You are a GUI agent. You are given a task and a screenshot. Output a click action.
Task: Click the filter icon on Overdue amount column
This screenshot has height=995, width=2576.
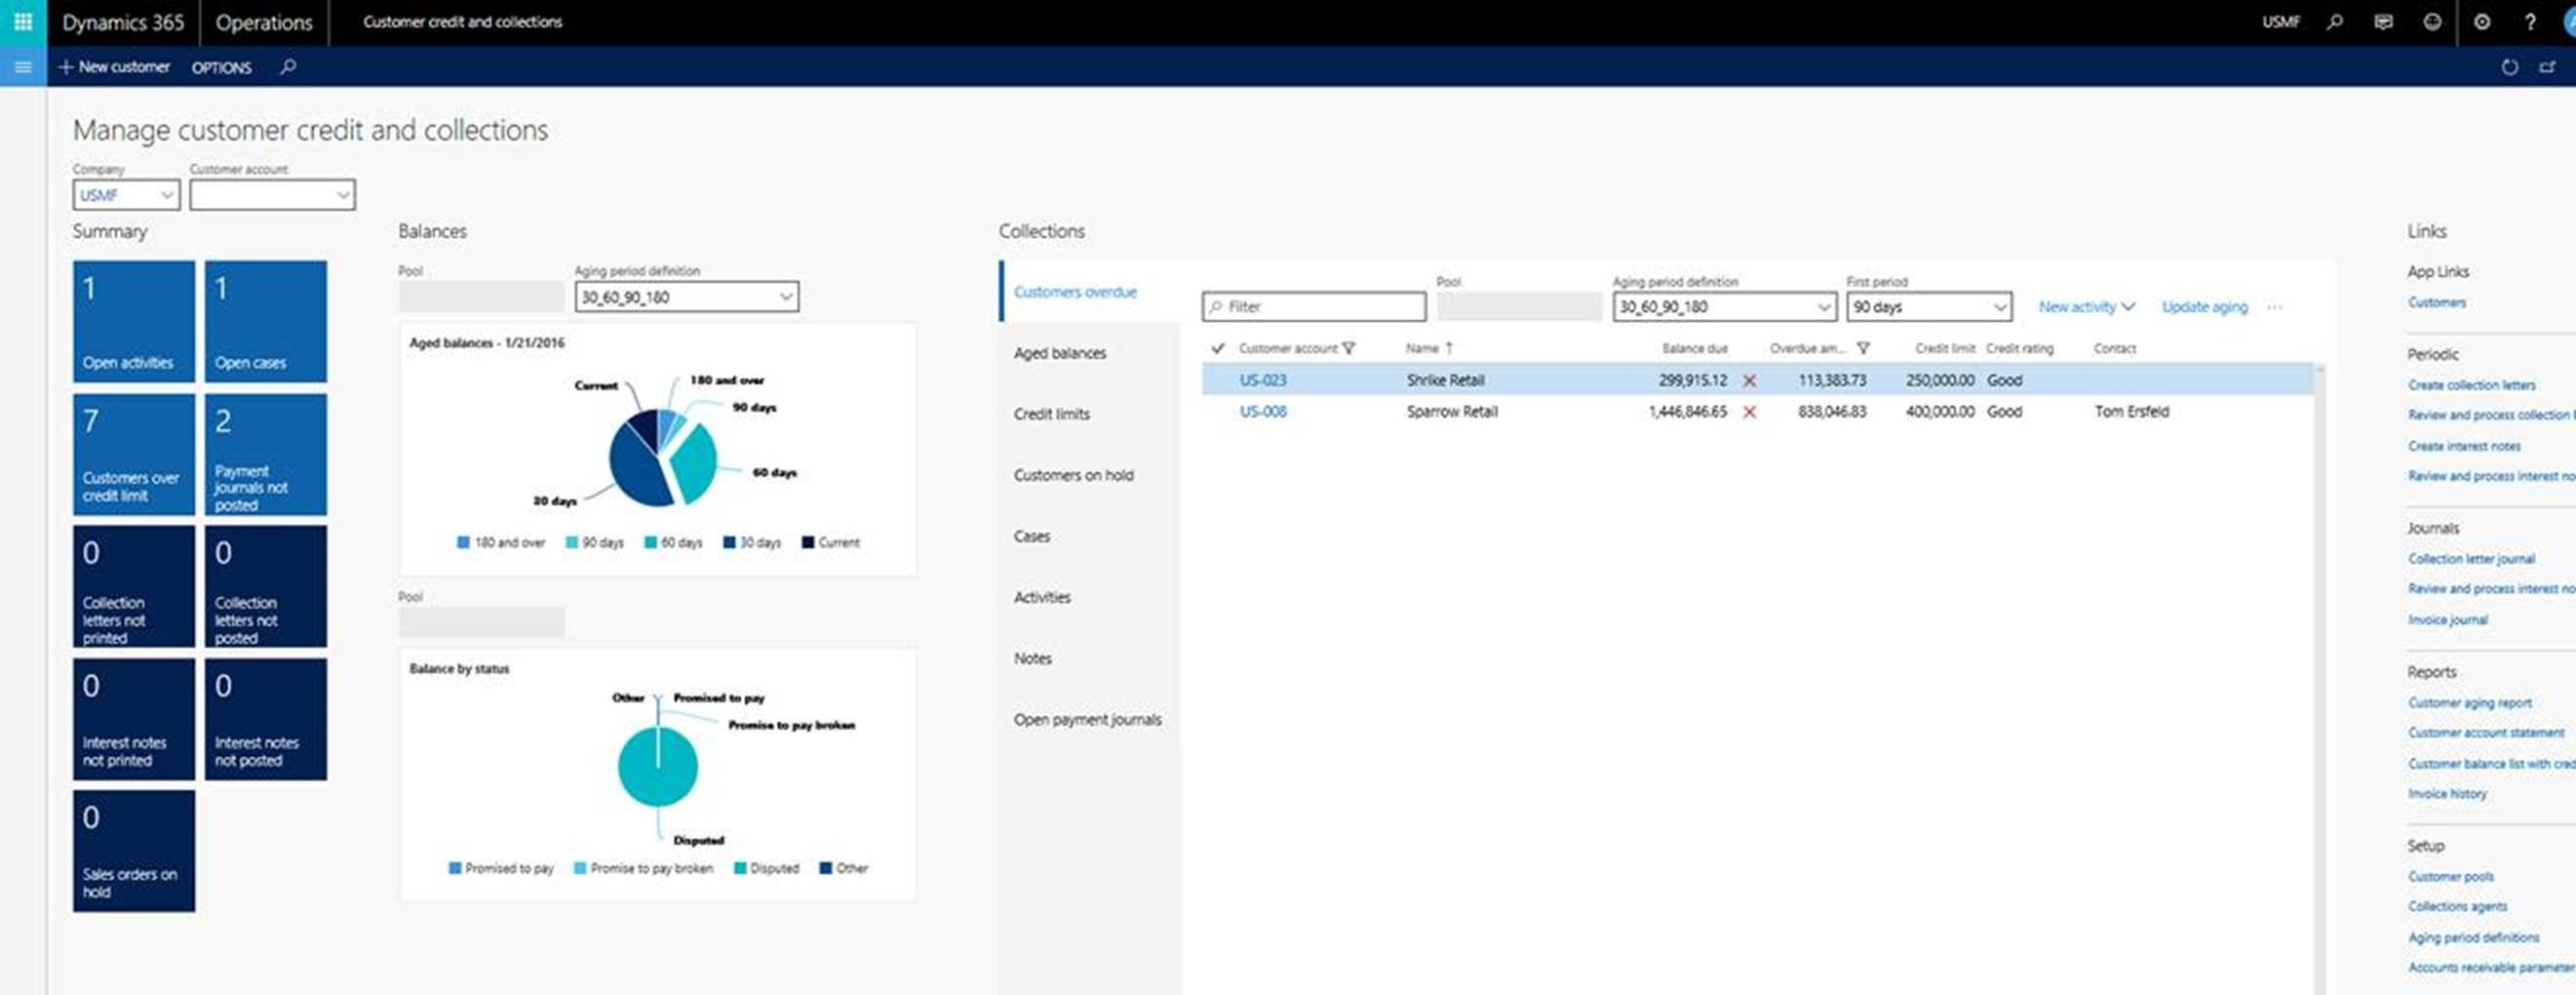pyautogui.click(x=1863, y=348)
